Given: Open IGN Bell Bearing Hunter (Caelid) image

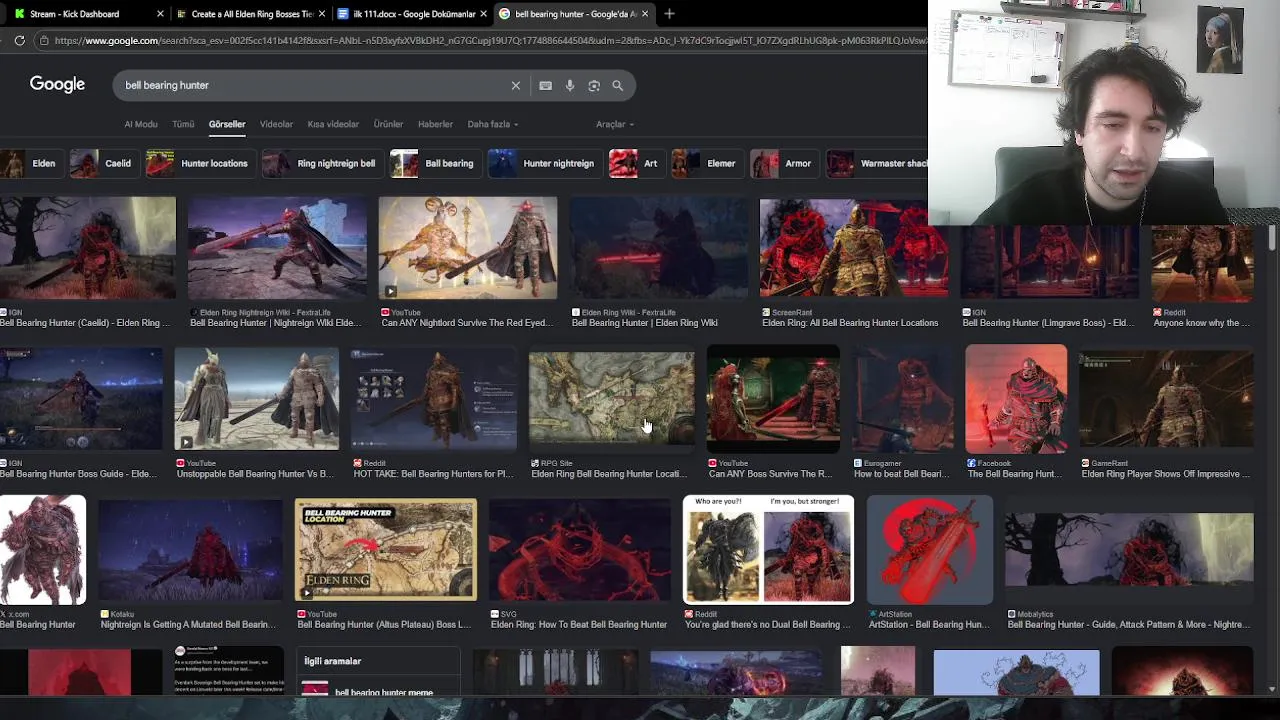Looking at the screenshot, I should click(88, 248).
